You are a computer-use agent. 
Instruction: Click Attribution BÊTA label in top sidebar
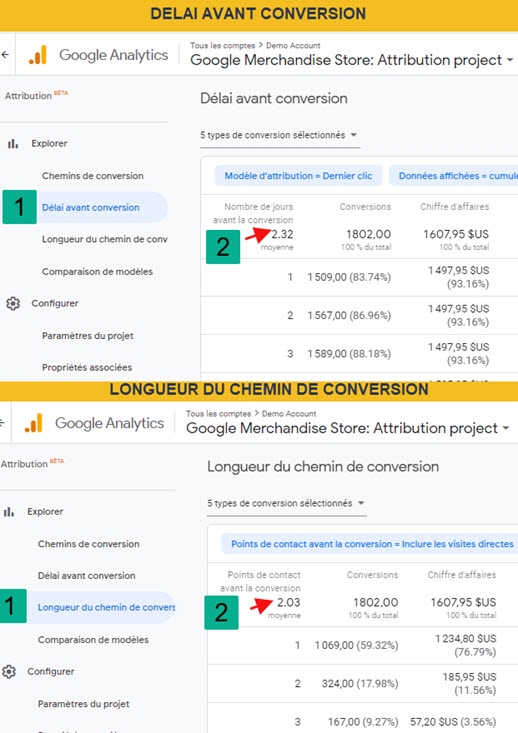36,95
